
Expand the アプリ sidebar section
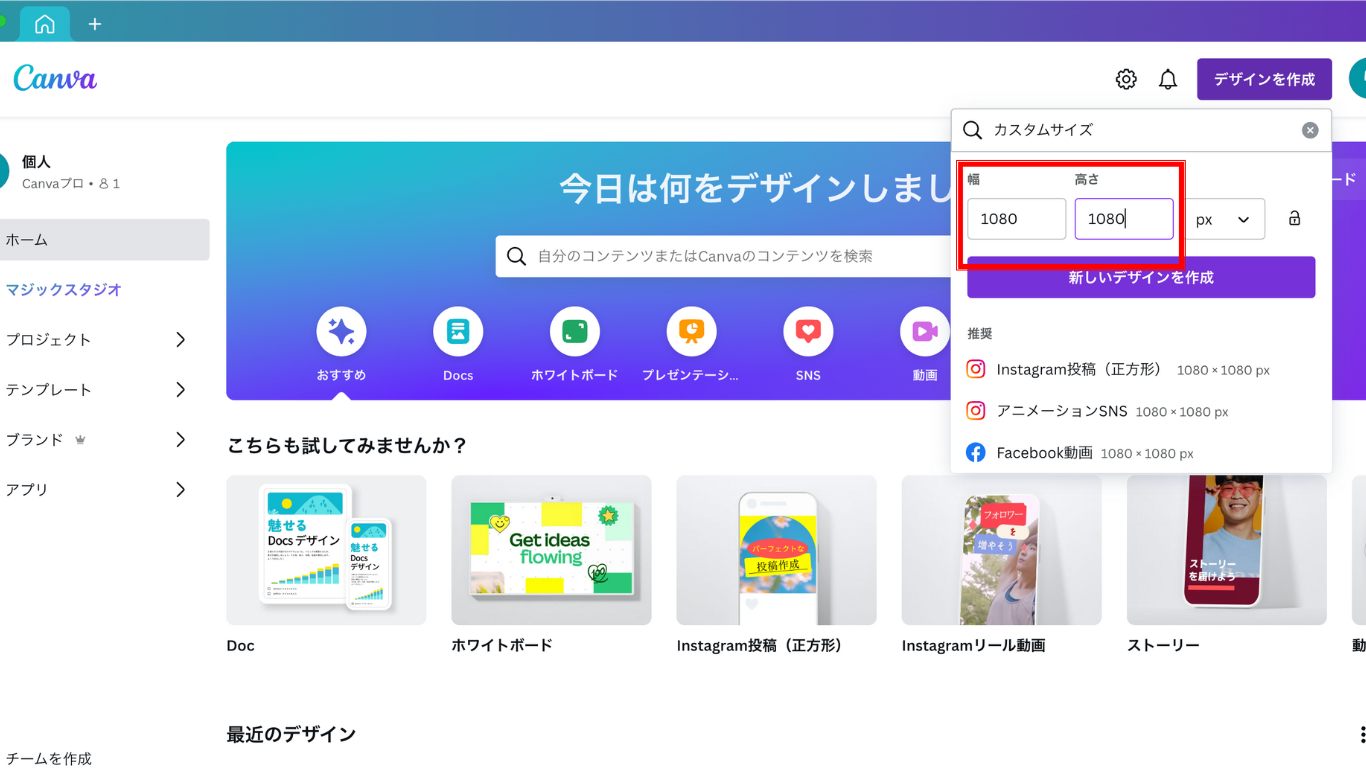pos(180,490)
